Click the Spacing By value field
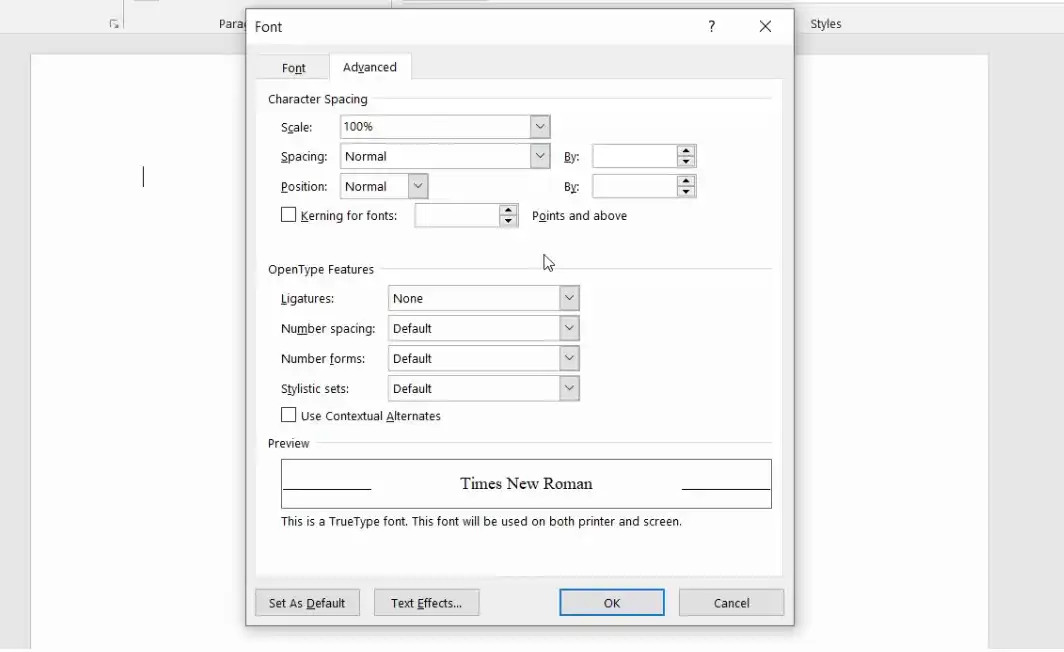The width and height of the screenshot is (1064, 652). point(634,157)
